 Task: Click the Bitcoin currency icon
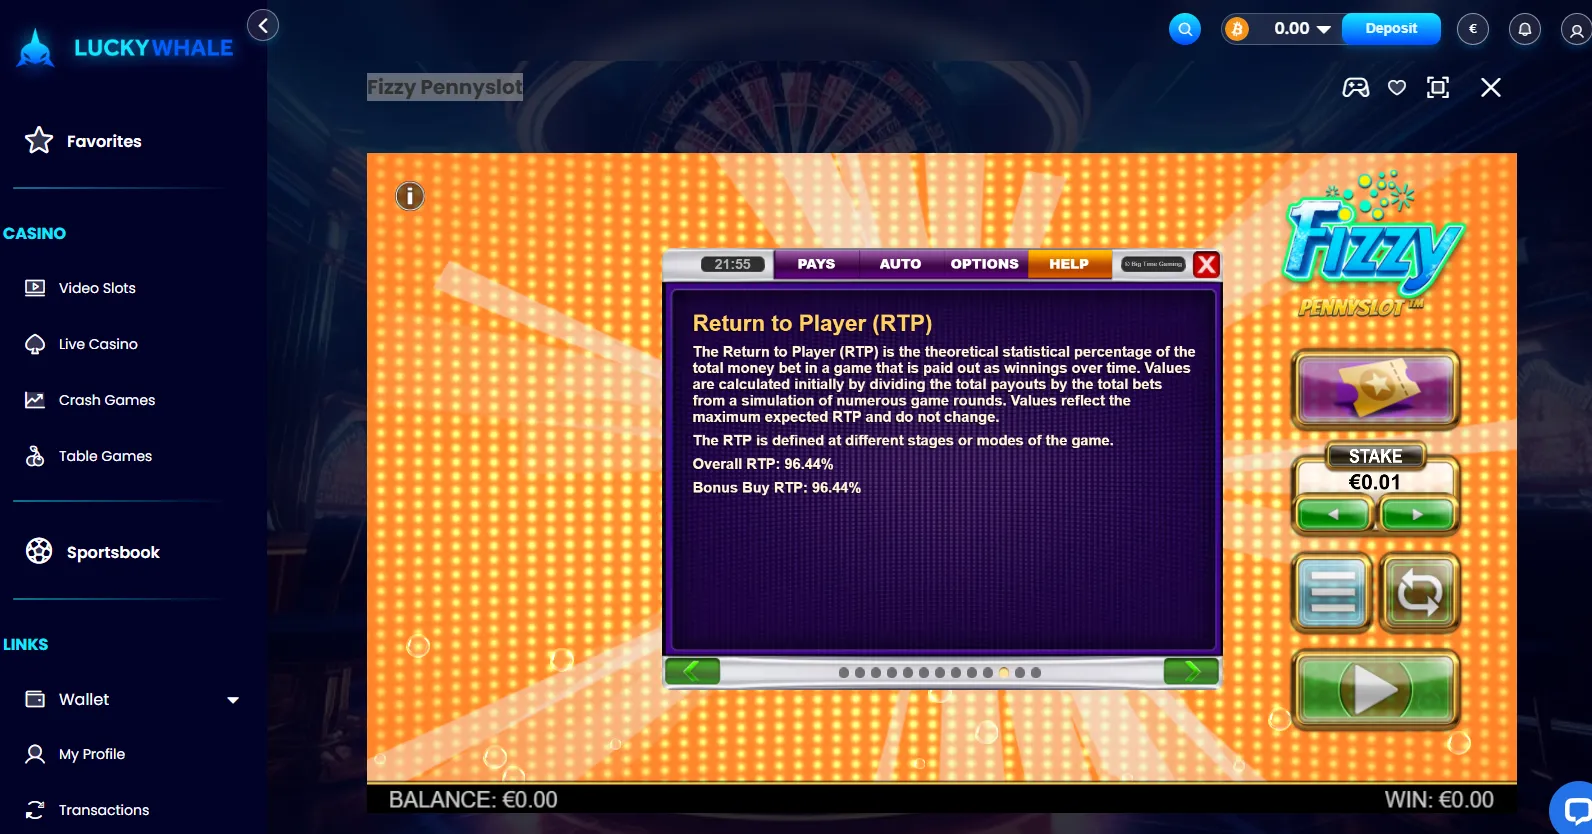click(1237, 29)
